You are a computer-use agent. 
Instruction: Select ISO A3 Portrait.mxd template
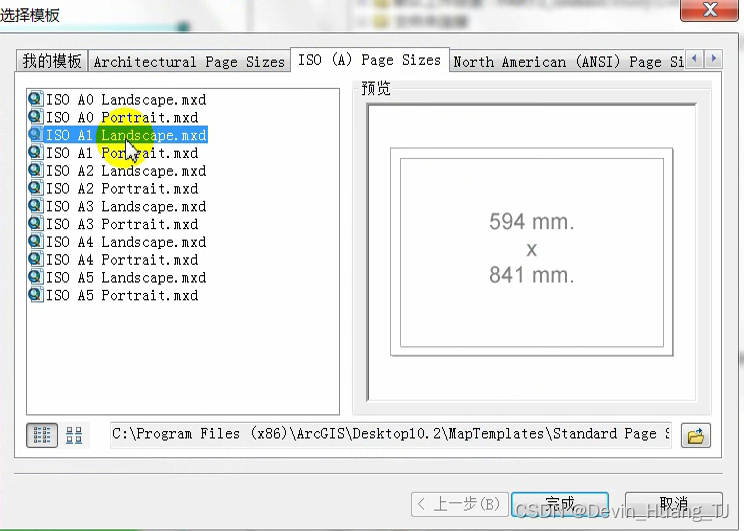tap(113, 224)
